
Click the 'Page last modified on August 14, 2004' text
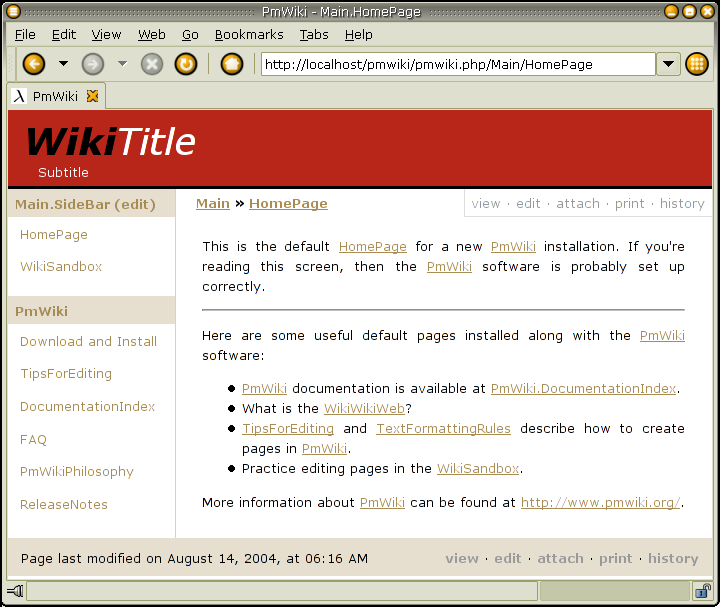tap(194, 558)
